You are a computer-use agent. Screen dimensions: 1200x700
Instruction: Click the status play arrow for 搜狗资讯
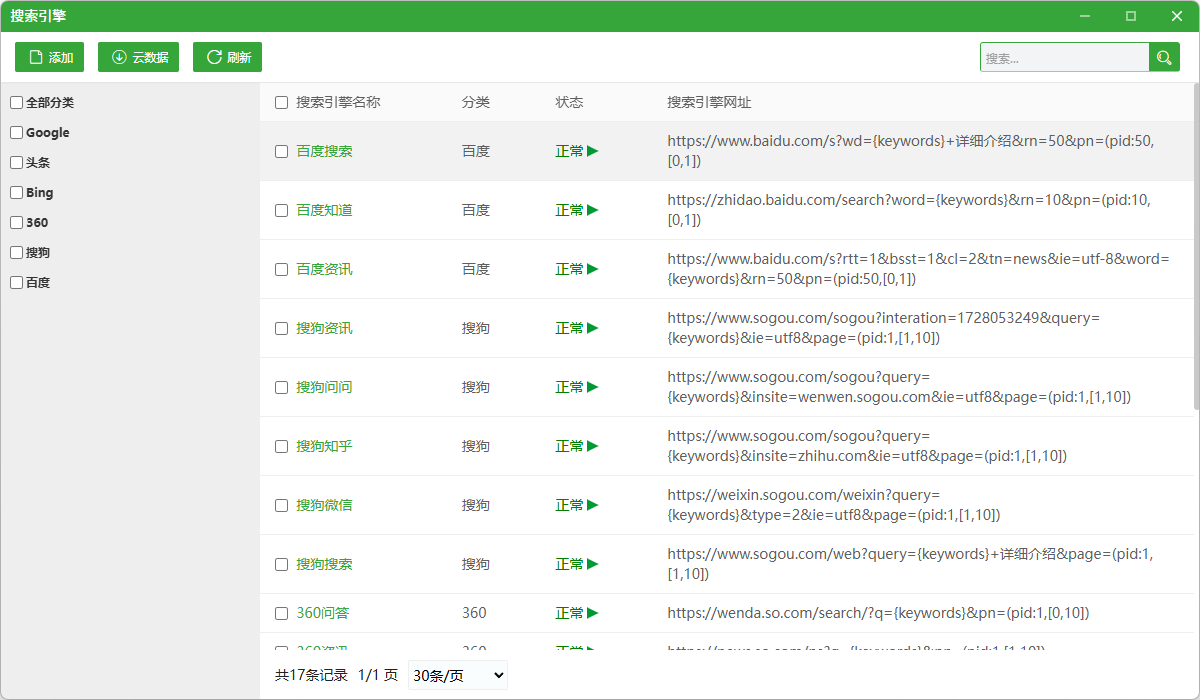[593, 328]
